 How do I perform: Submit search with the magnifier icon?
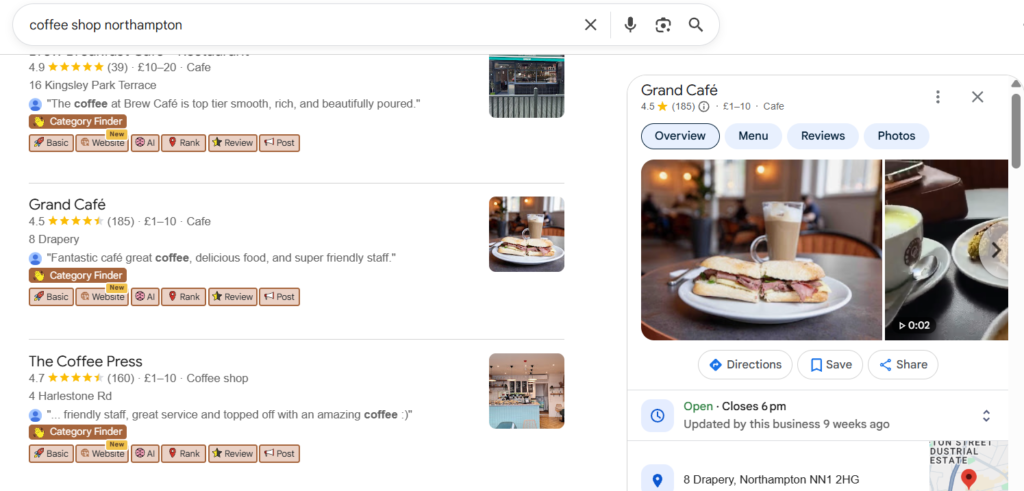point(696,25)
